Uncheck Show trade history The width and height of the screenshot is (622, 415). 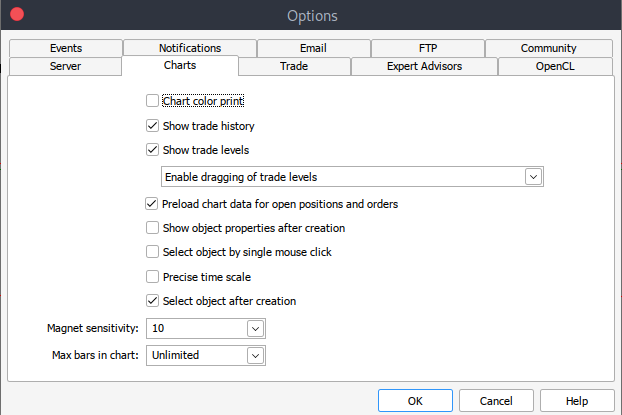pos(152,126)
